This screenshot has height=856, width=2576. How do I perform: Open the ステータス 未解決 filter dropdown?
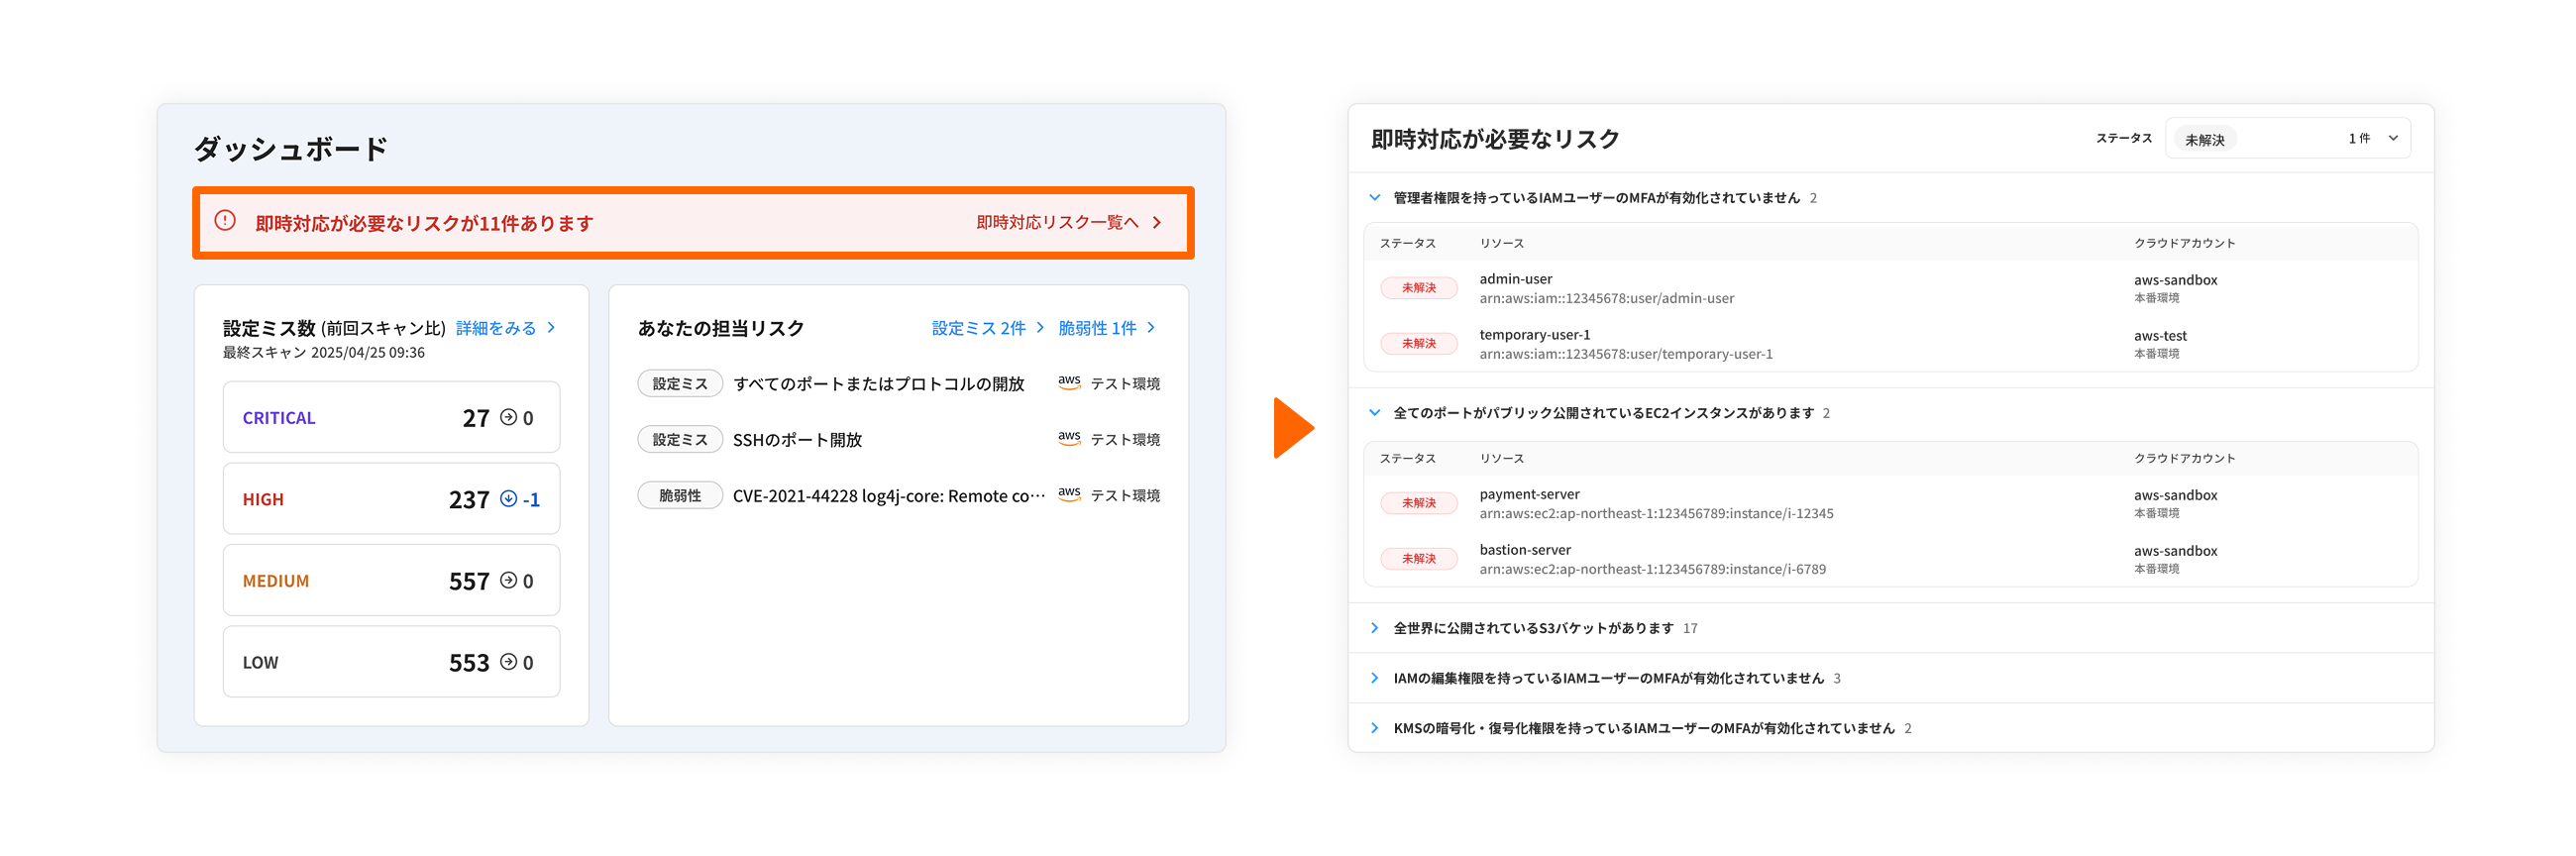[2288, 139]
